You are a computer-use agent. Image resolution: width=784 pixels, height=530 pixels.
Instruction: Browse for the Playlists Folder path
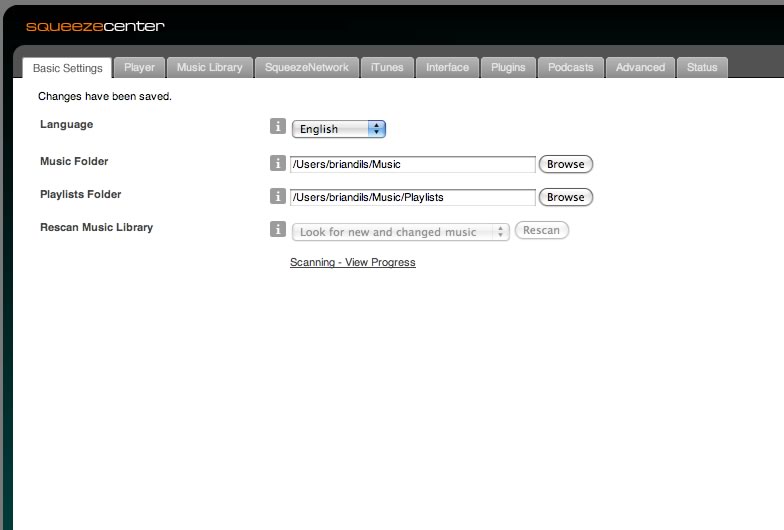[x=565, y=197]
